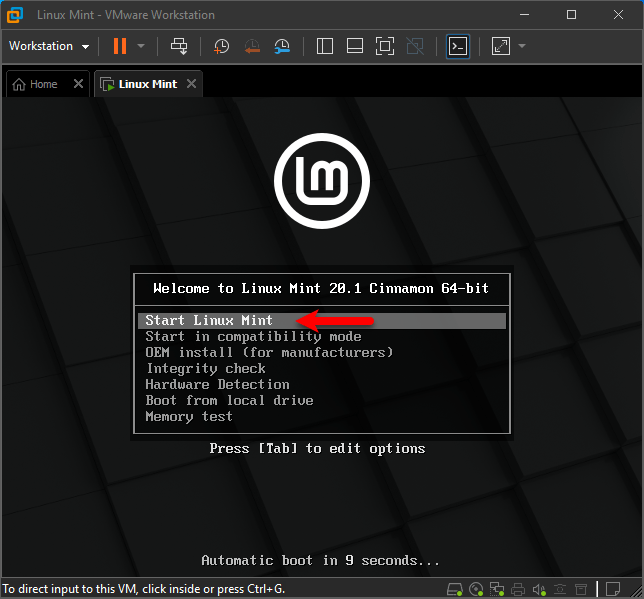Open the power options dropdown arrow
Image resolution: width=644 pixels, height=599 pixels.
(x=141, y=46)
